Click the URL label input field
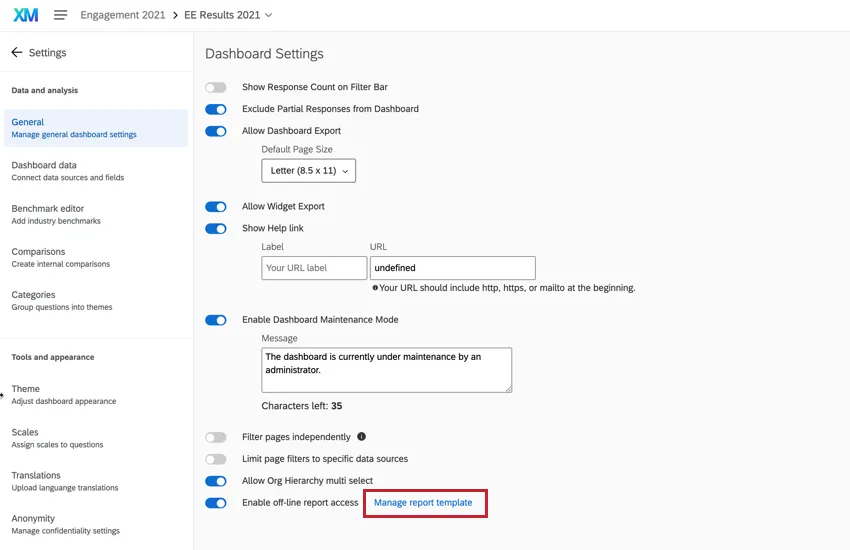Screen dimensions: 850x550 pos(314,268)
